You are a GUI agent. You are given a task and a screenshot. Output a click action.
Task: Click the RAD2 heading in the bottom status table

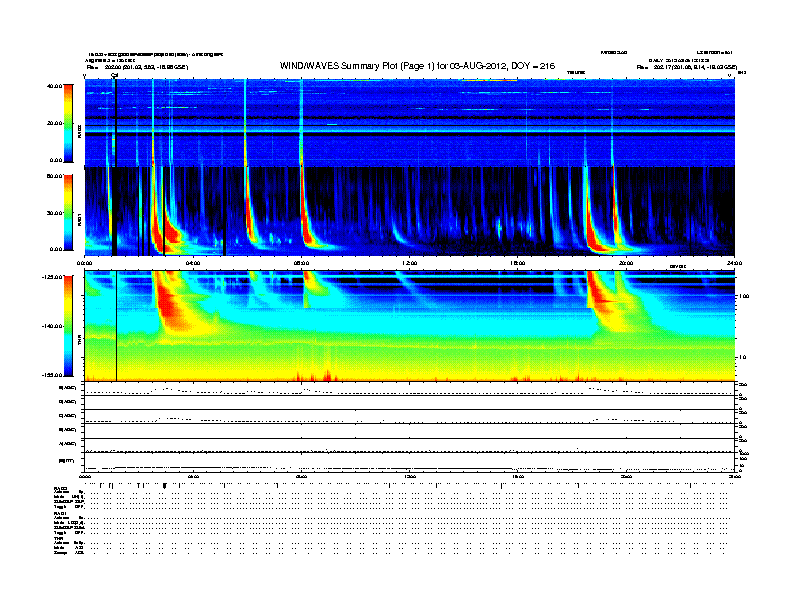tap(60, 488)
